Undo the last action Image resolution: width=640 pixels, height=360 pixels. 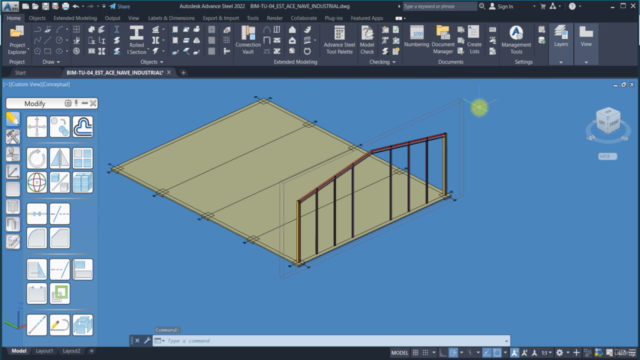(76, 6)
